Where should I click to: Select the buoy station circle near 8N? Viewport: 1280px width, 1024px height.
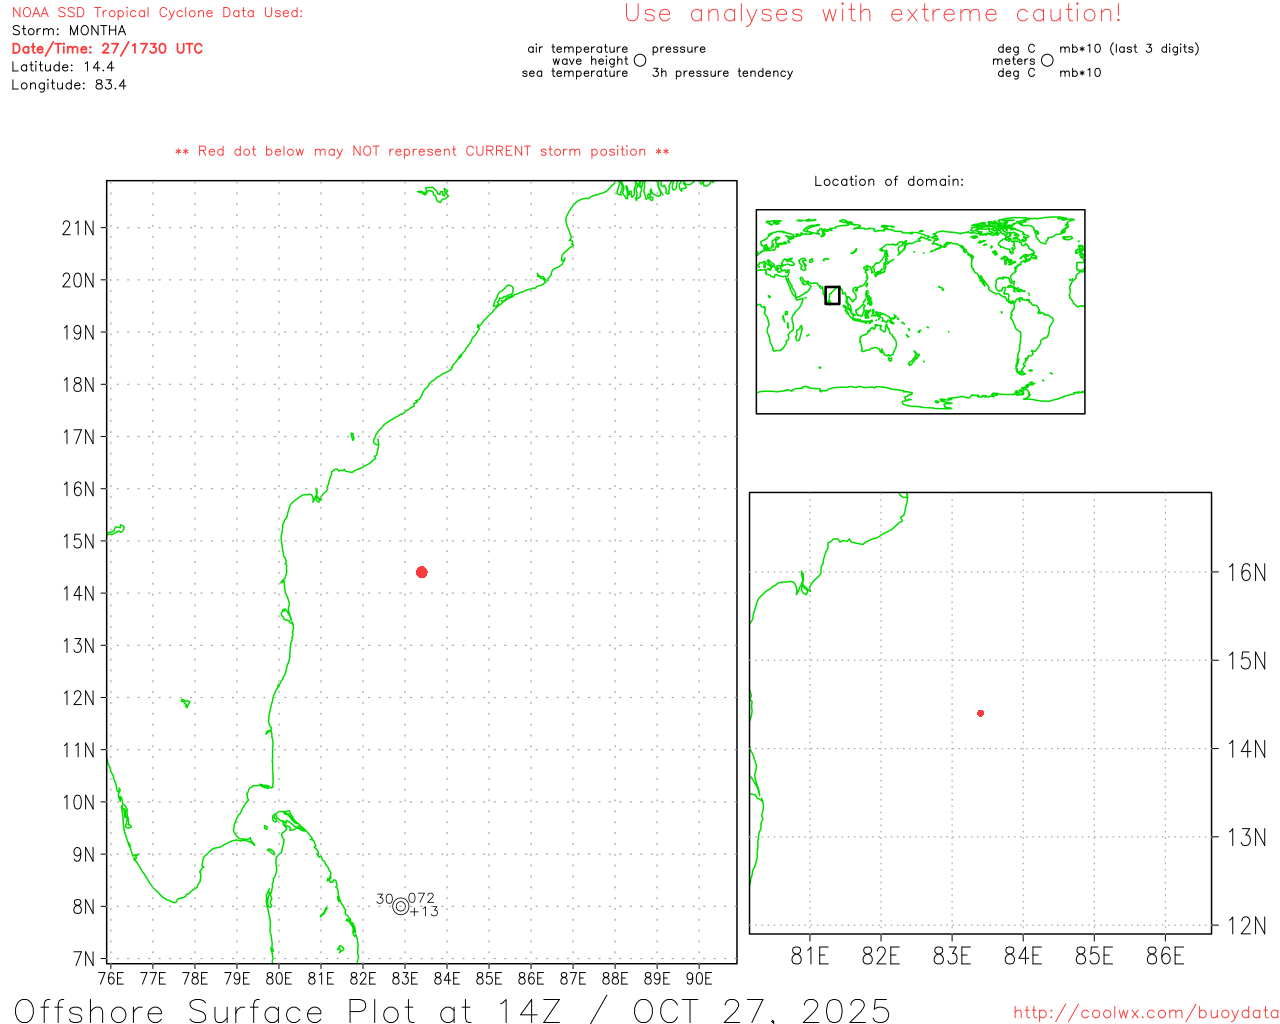pos(401,906)
